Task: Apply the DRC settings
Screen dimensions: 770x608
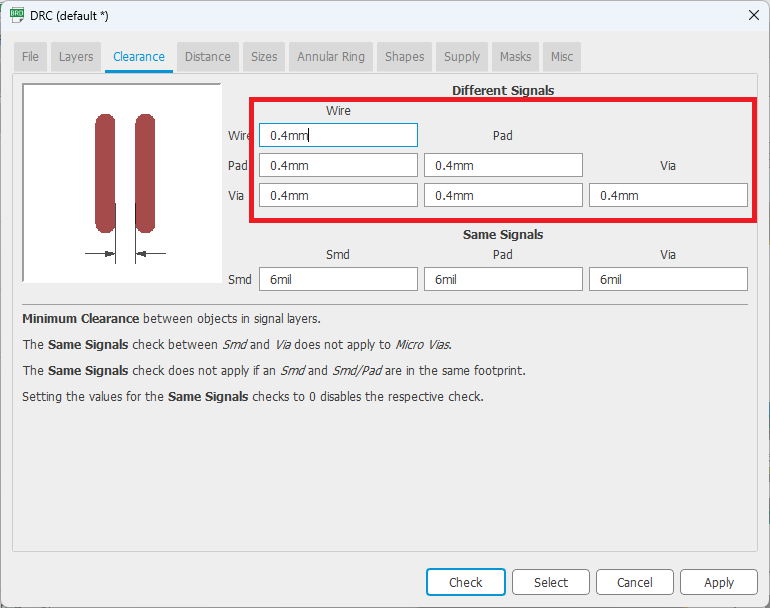Action: [x=718, y=582]
